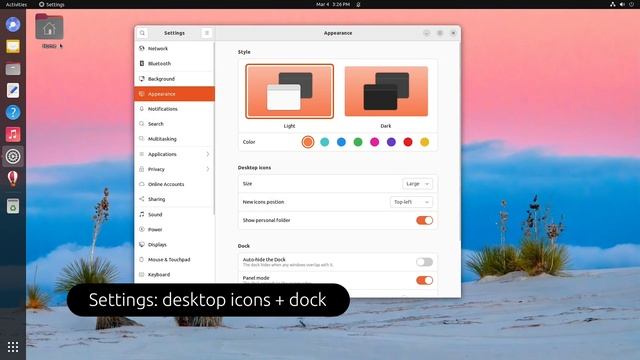Open Multitasking settings
Image resolution: width=640 pixels, height=360 pixels.
tap(174, 139)
